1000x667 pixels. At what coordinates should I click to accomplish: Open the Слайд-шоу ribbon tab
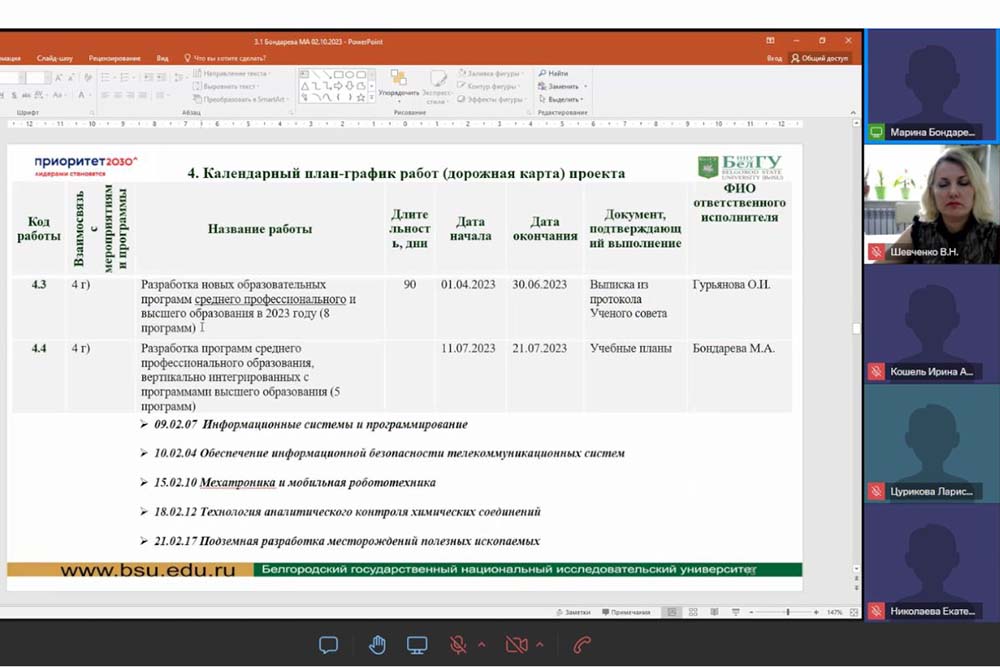point(55,58)
